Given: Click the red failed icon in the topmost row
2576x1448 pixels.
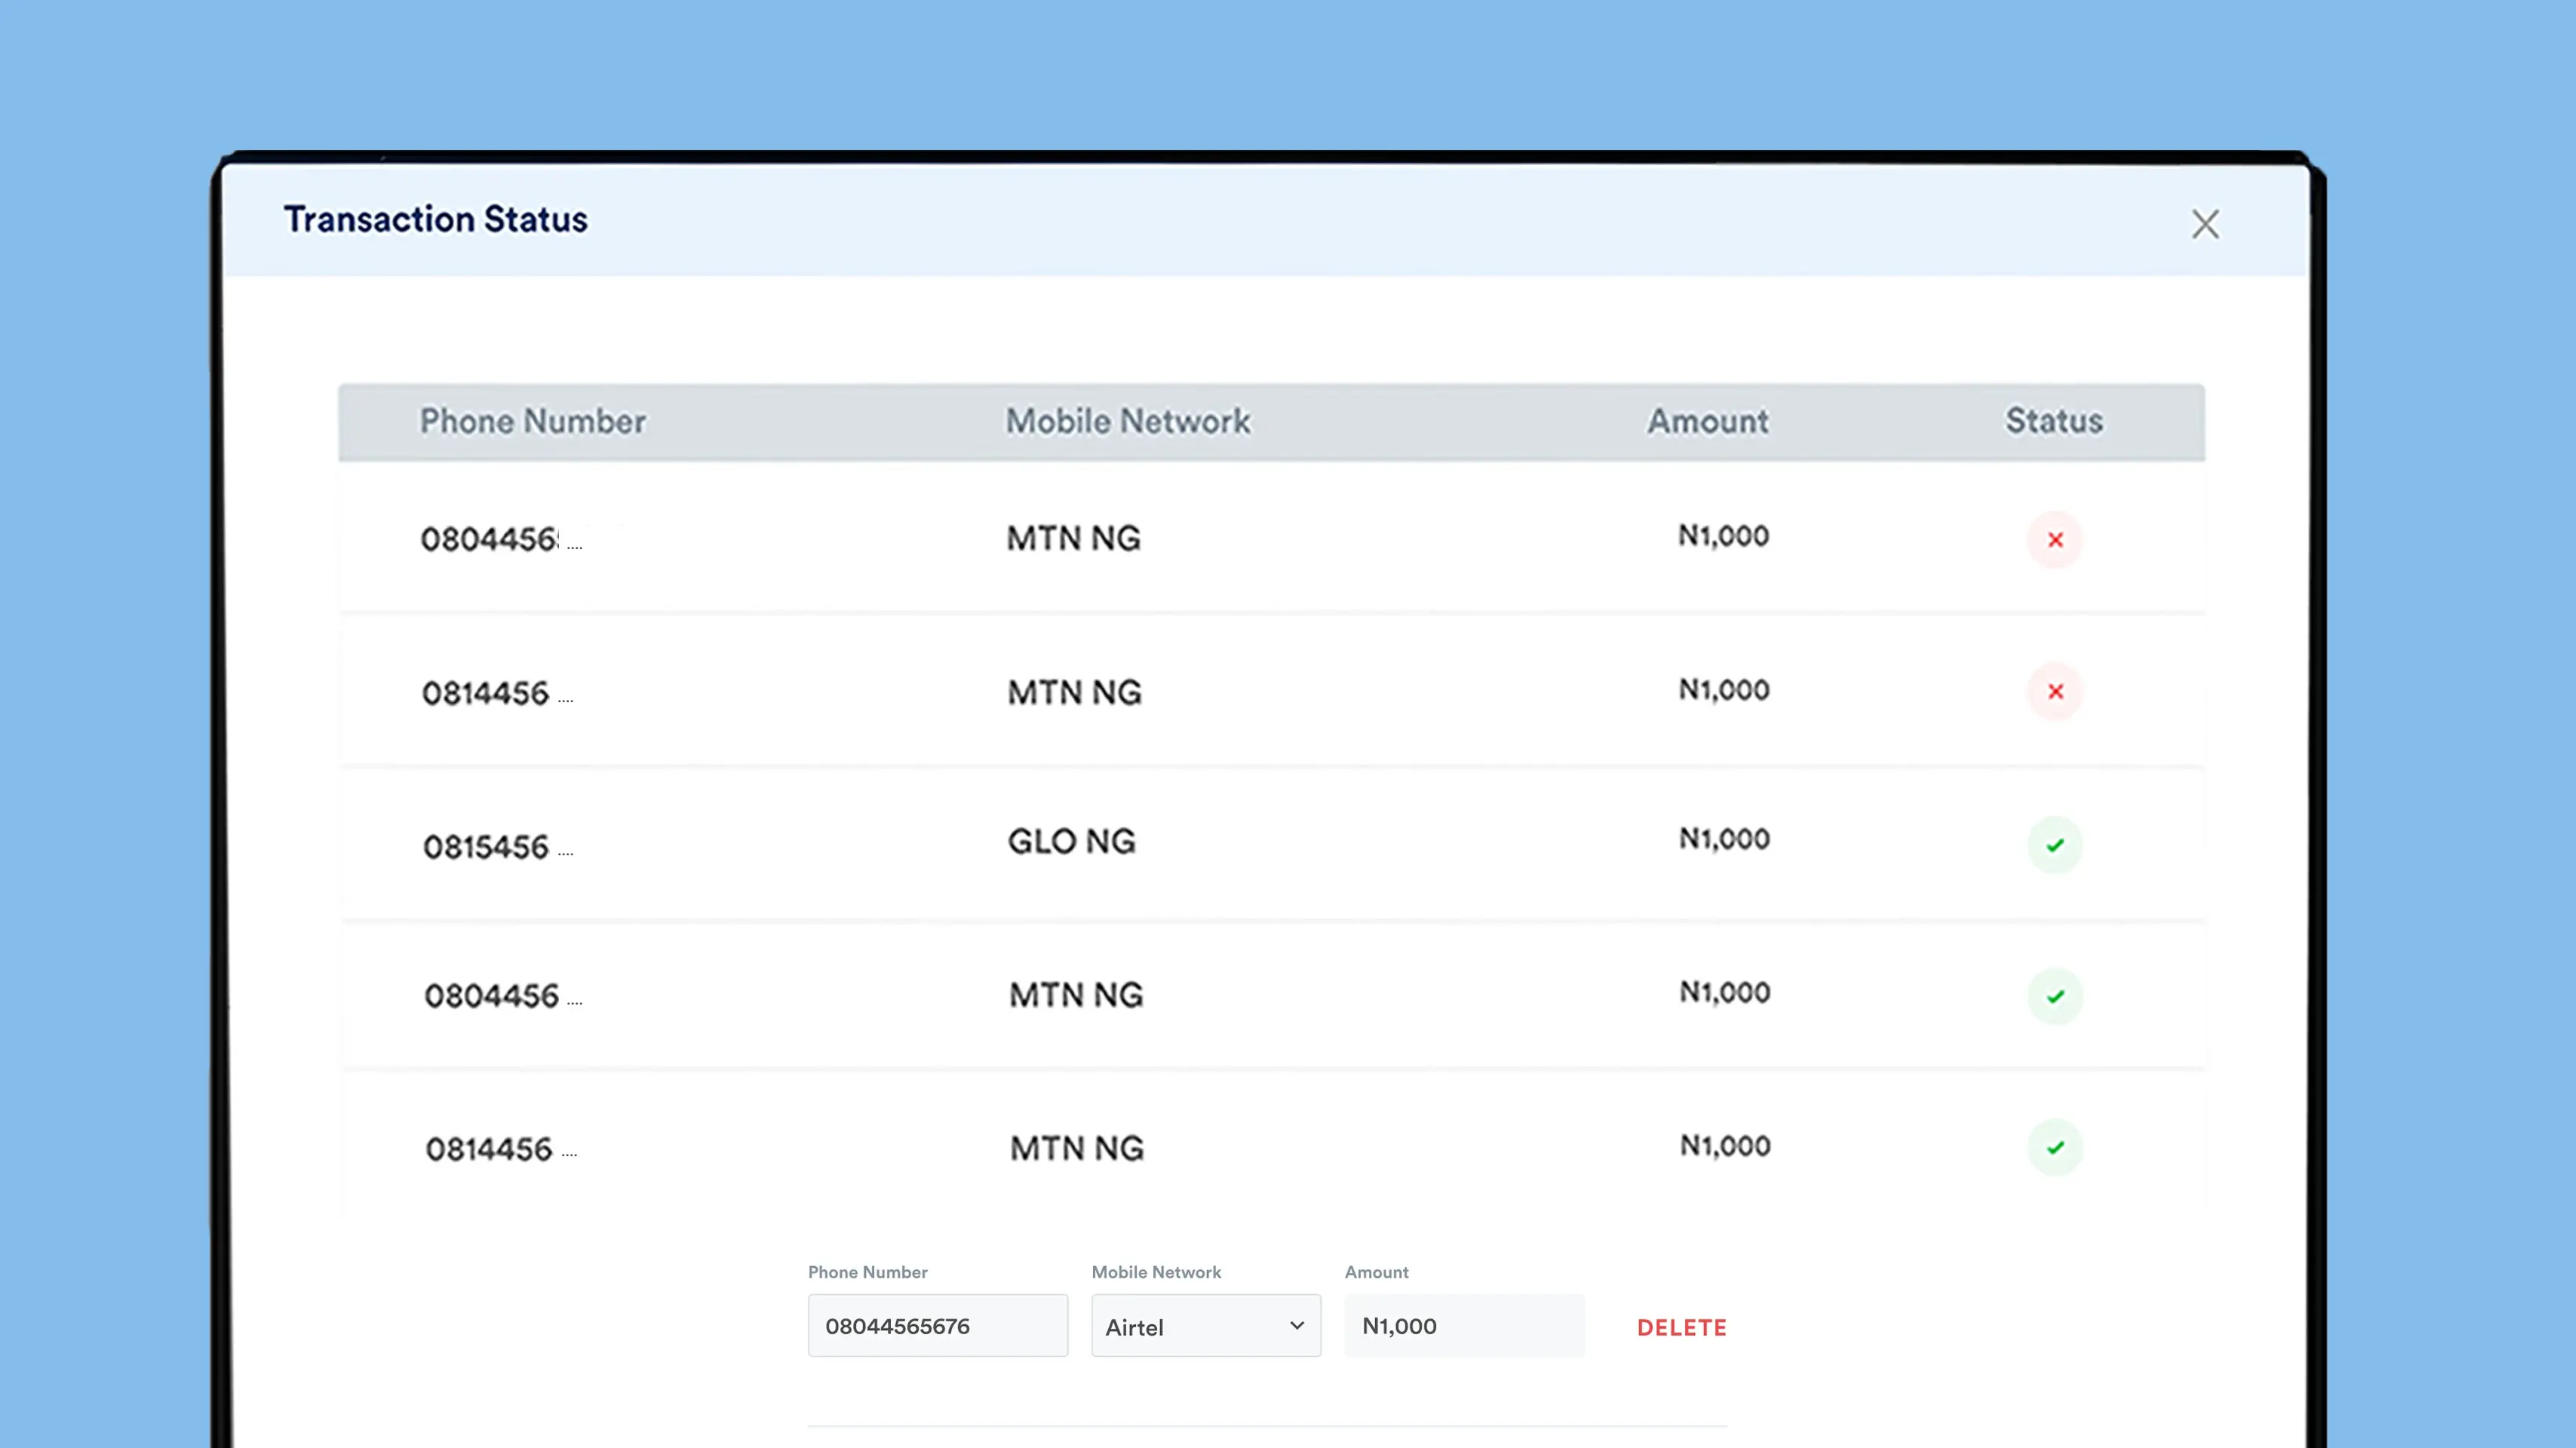Looking at the screenshot, I should (x=2055, y=540).
